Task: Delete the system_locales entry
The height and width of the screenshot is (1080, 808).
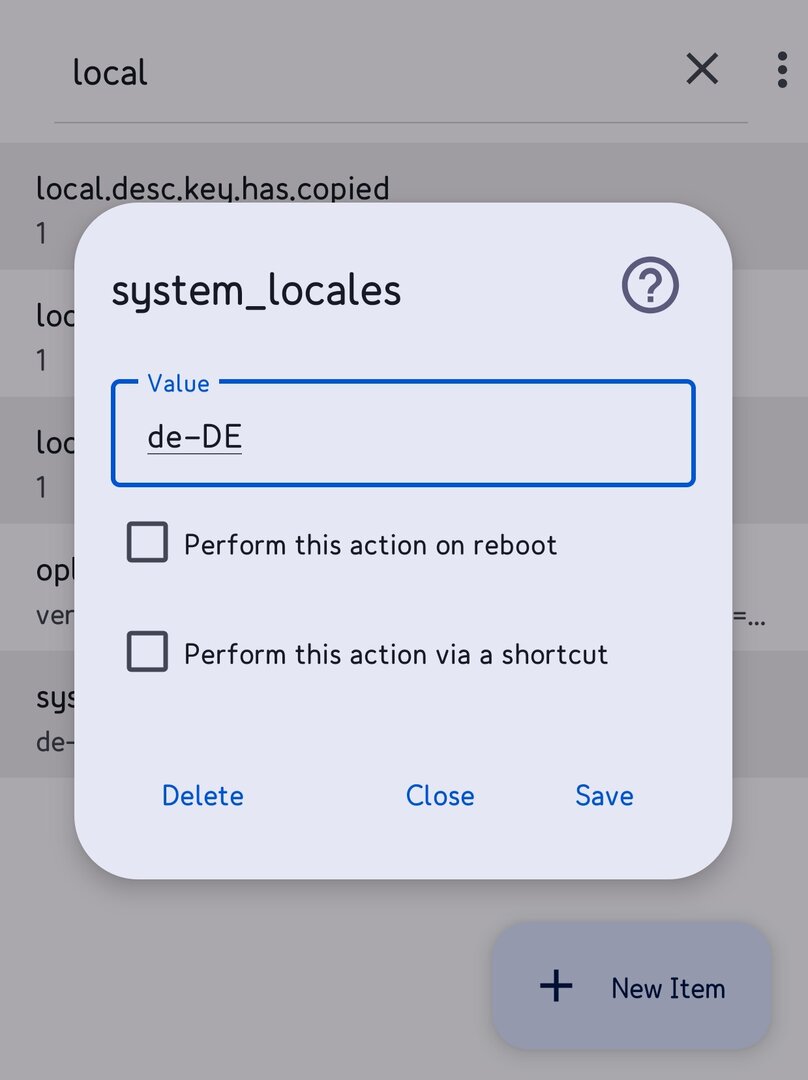Action: tap(203, 796)
